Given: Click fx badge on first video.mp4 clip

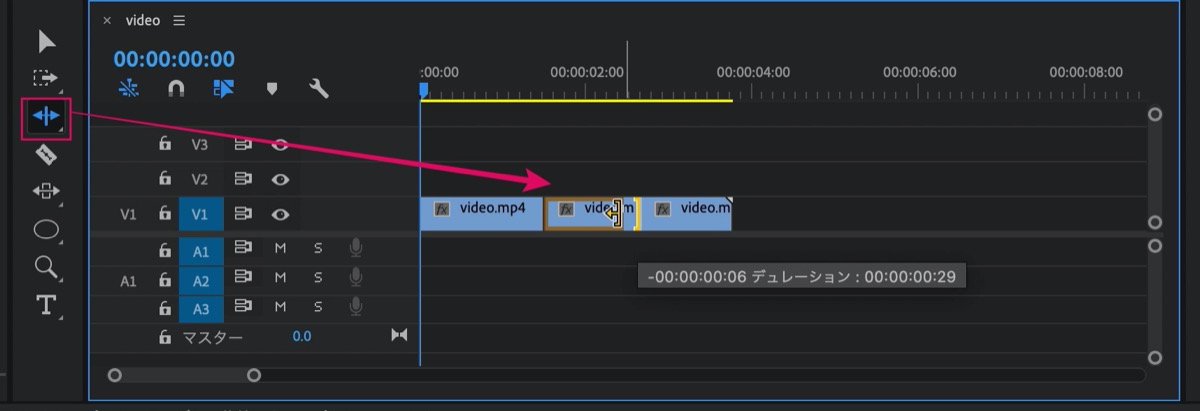Looking at the screenshot, I should point(442,209).
